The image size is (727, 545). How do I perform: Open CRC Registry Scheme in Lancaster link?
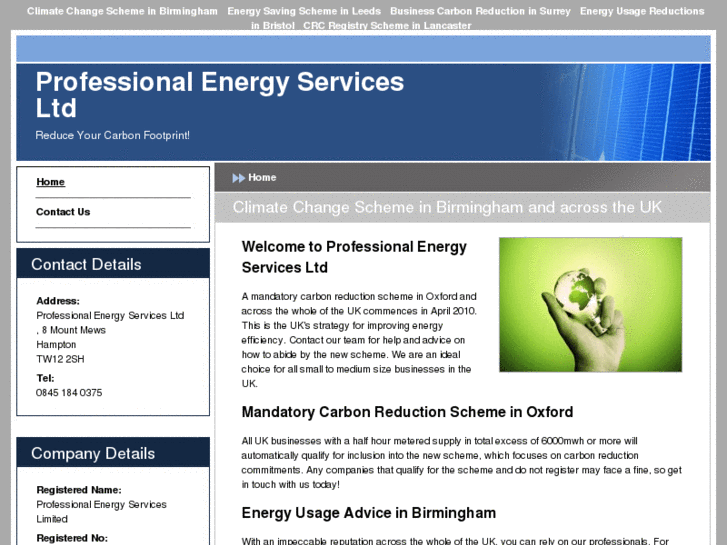pyautogui.click(x=387, y=26)
